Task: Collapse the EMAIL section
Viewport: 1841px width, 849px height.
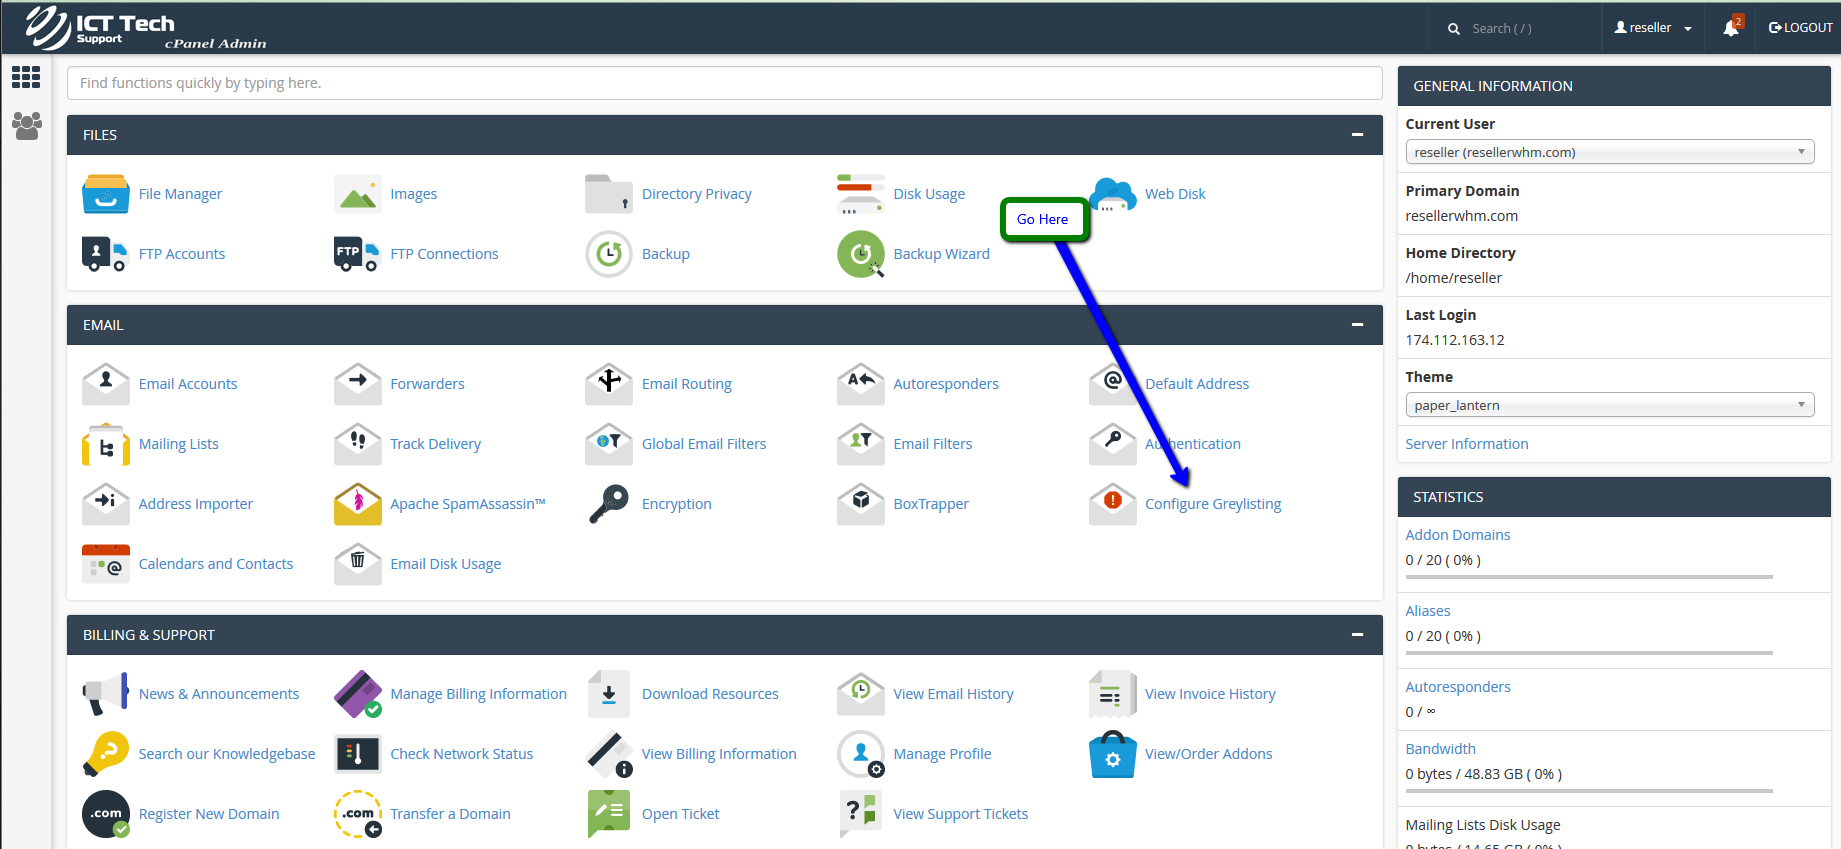Action: pyautogui.click(x=1357, y=325)
